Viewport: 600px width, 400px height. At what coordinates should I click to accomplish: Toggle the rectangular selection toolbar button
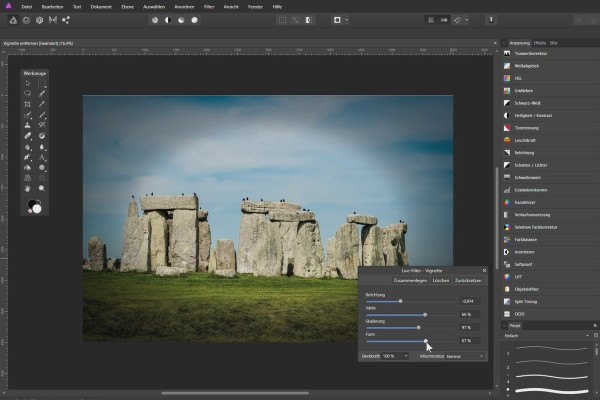pyautogui.click(x=282, y=20)
